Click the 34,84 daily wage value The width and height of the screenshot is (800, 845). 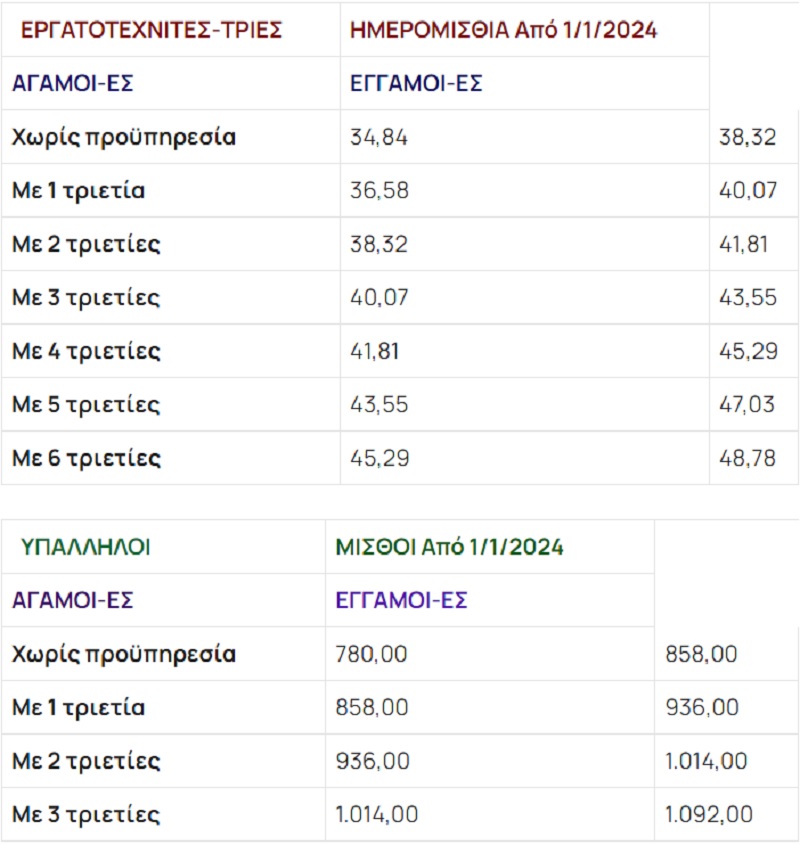379,137
